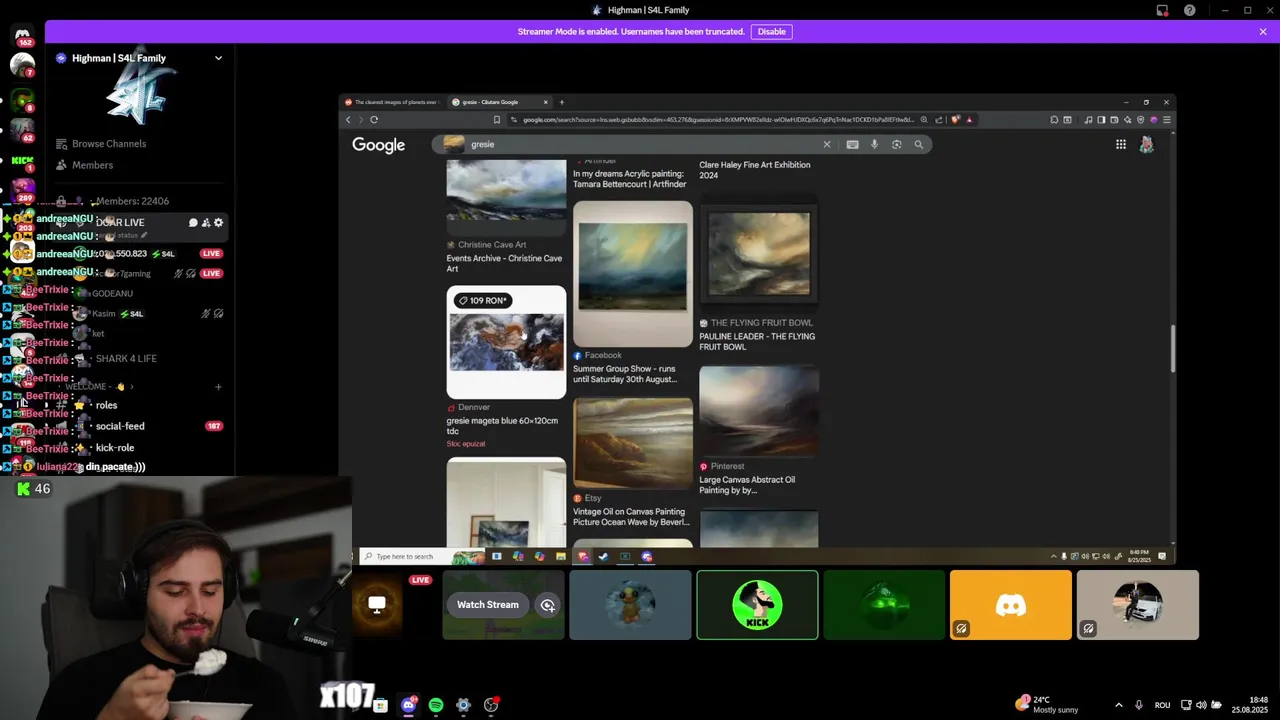Click the Google results page scrollbar
The width and height of the screenshot is (1280, 720).
pos(1172,348)
